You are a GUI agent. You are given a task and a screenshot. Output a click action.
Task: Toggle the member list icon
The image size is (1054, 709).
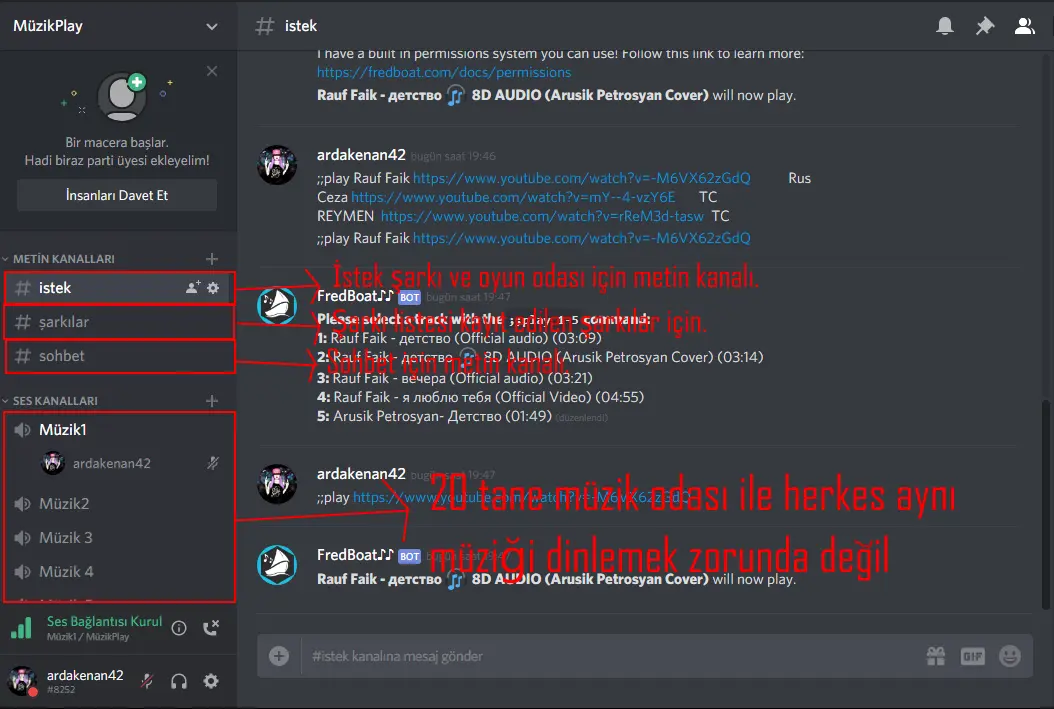1024,26
